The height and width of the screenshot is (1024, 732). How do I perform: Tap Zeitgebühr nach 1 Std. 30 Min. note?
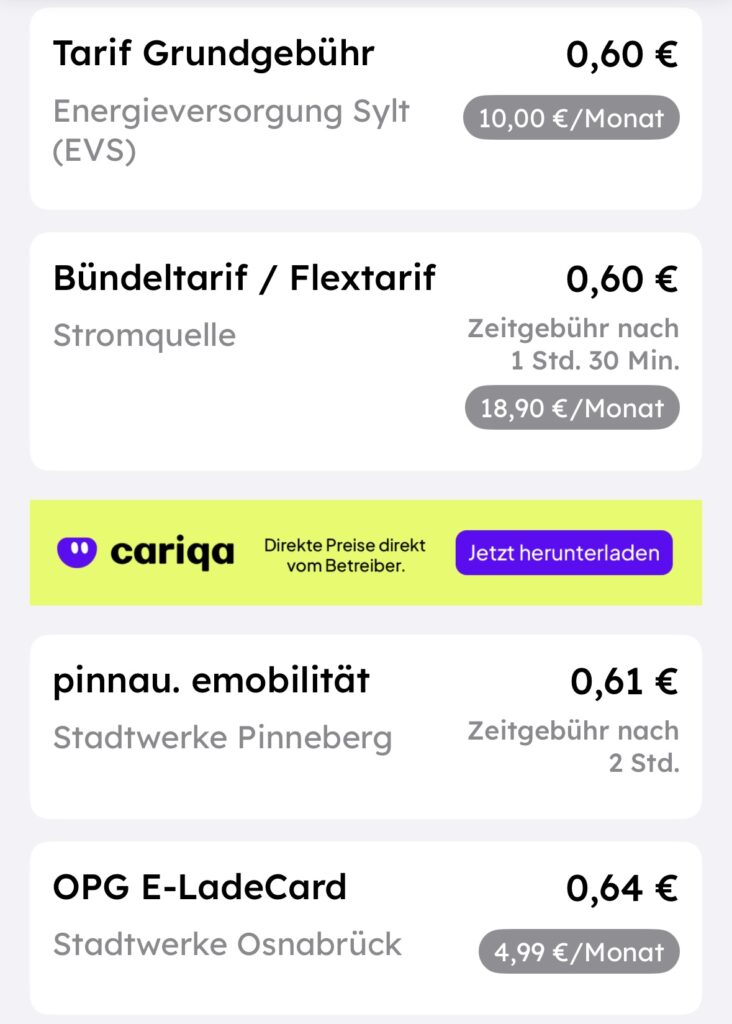pos(573,344)
